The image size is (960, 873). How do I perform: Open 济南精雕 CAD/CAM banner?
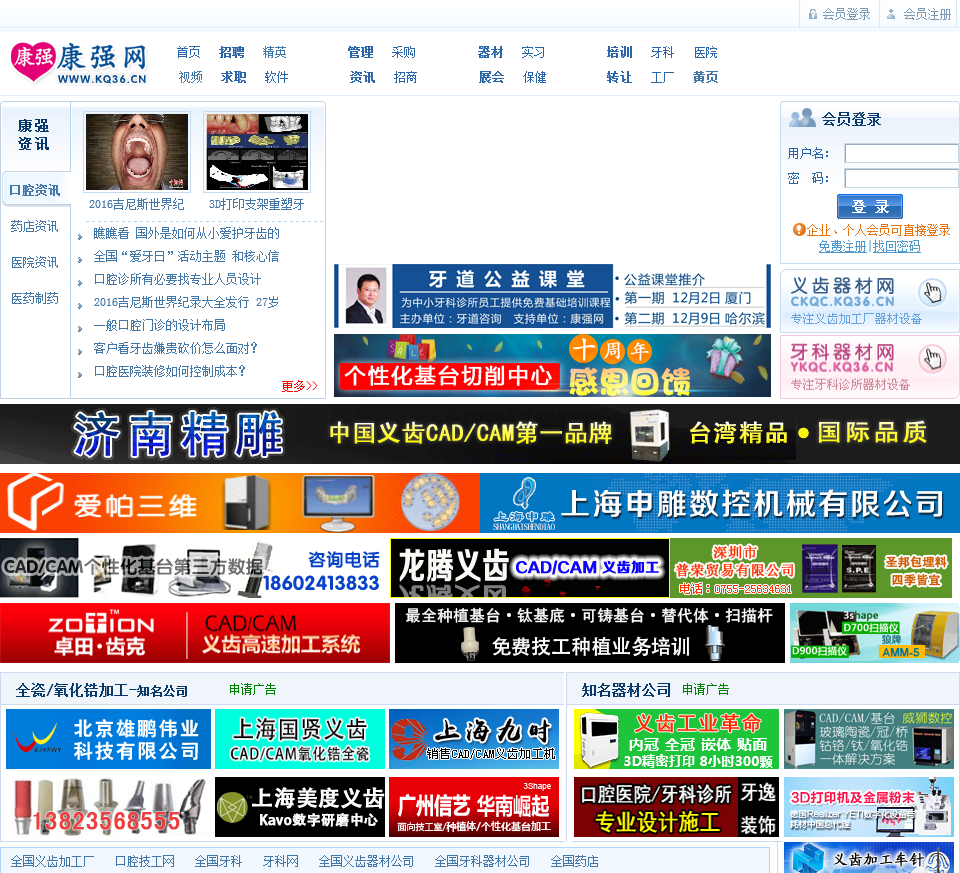pyautogui.click(x=480, y=433)
